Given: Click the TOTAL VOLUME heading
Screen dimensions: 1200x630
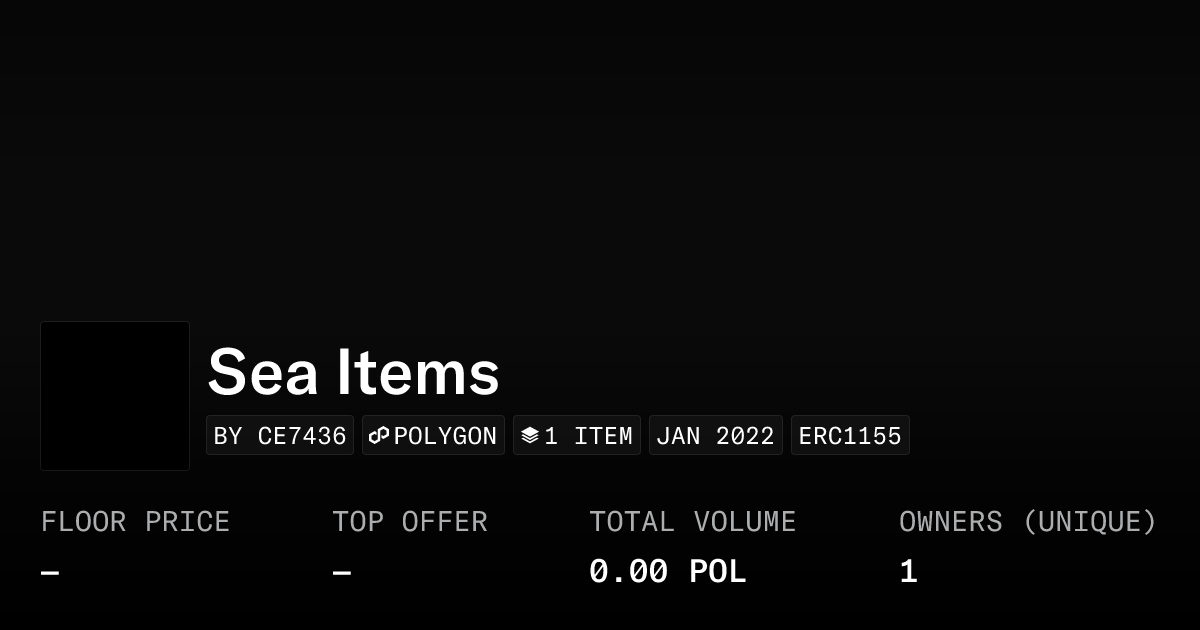Looking at the screenshot, I should click(x=692, y=522).
